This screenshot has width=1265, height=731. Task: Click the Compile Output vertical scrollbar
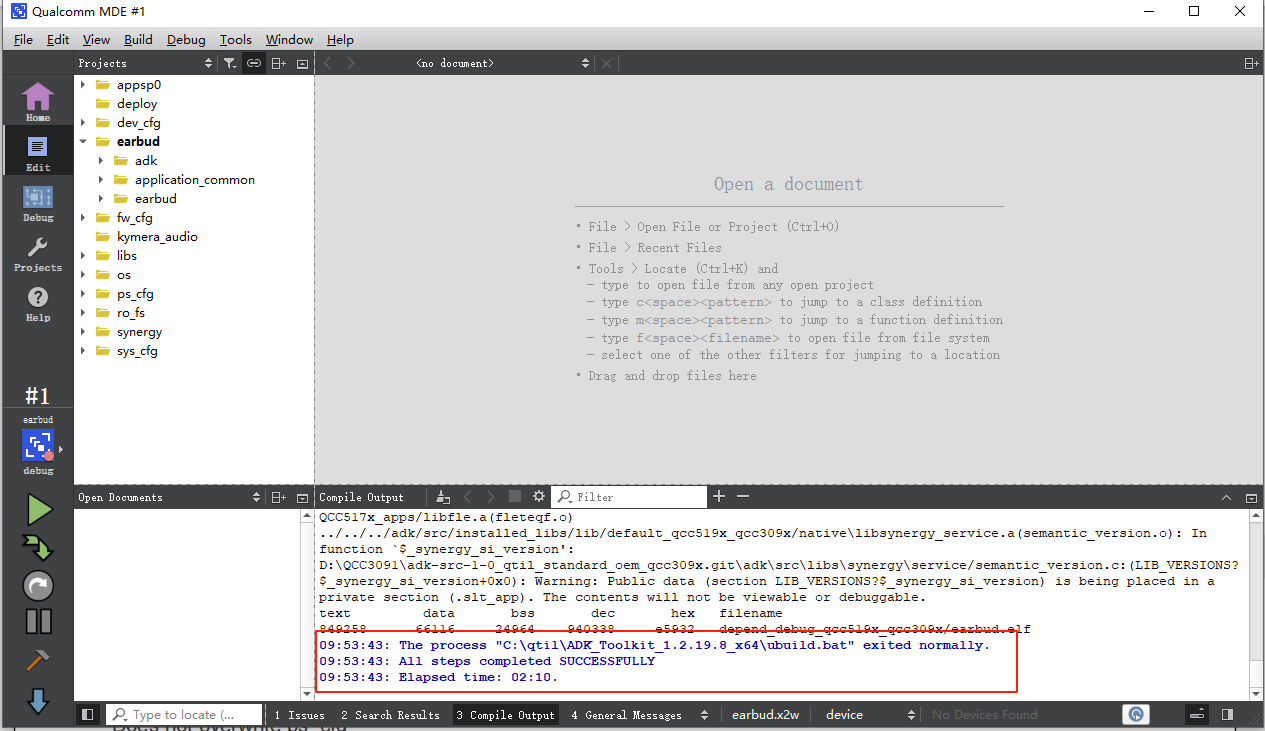pos(1256,604)
